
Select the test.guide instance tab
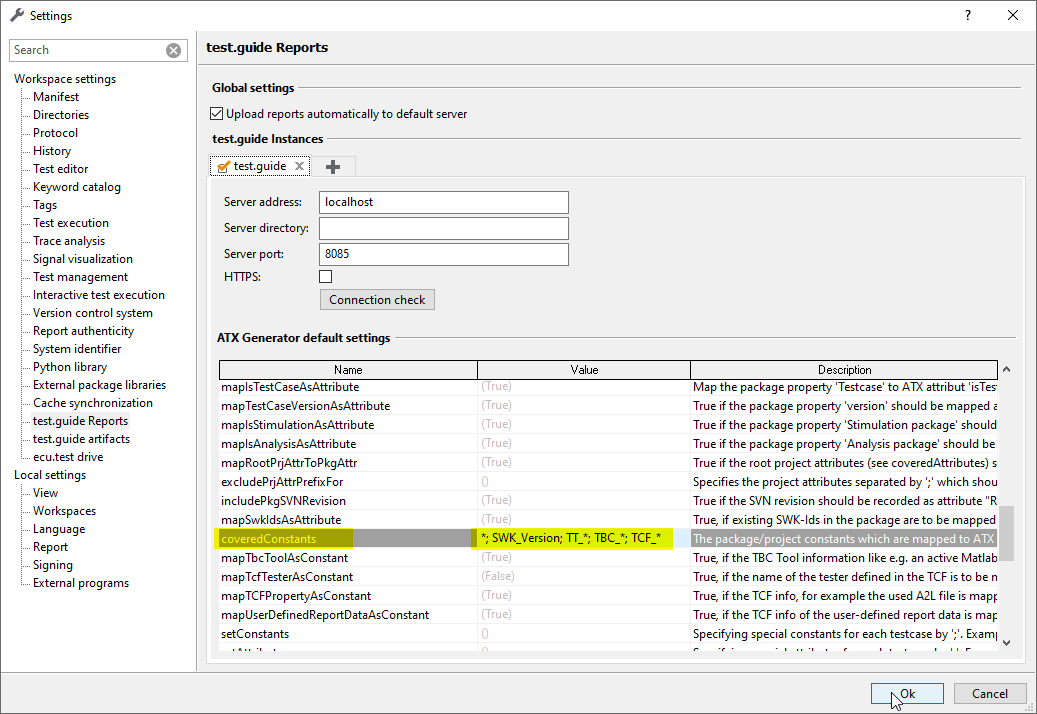click(259, 166)
